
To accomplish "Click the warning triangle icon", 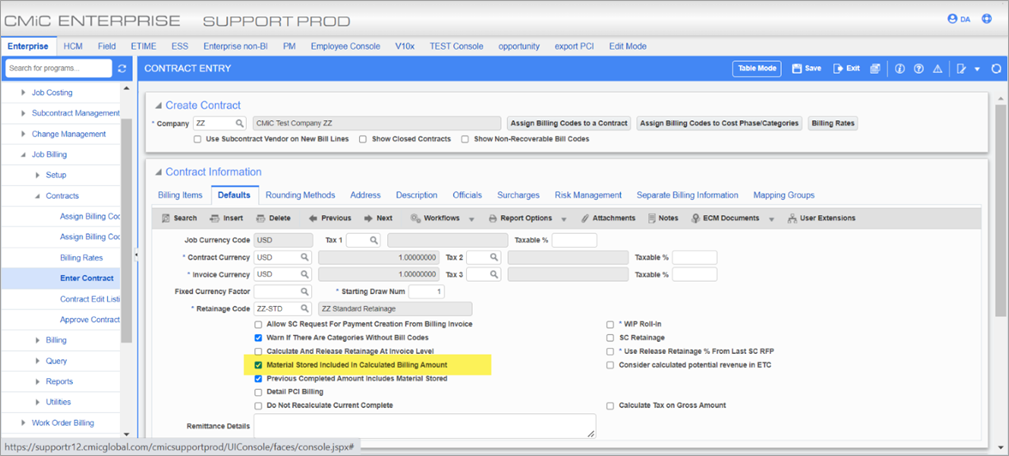I will click(x=938, y=69).
